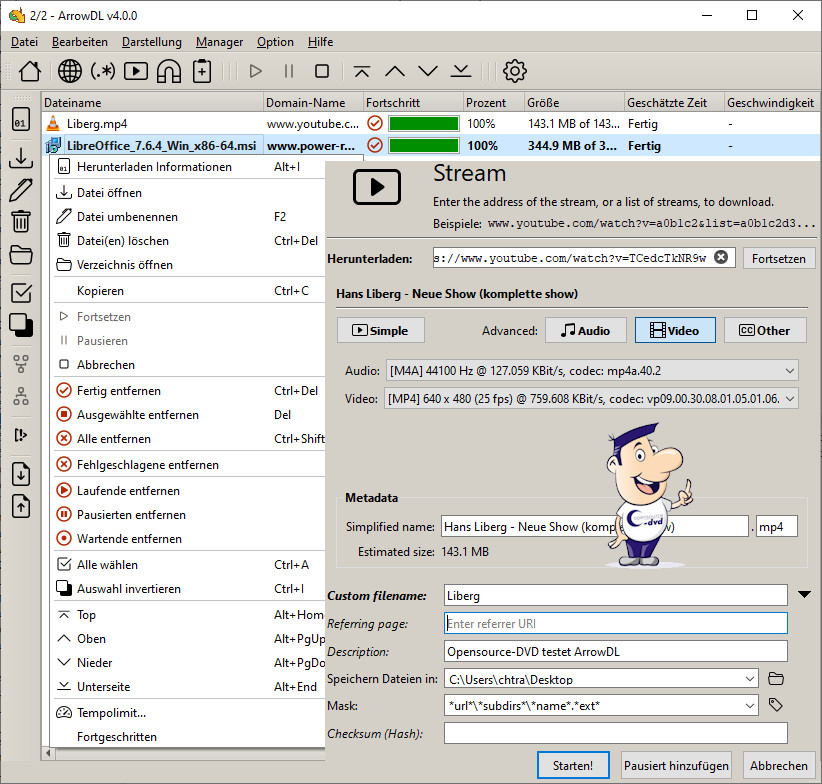The height and width of the screenshot is (784, 822).
Task: Click the home icon in toolbar
Action: [x=30, y=71]
